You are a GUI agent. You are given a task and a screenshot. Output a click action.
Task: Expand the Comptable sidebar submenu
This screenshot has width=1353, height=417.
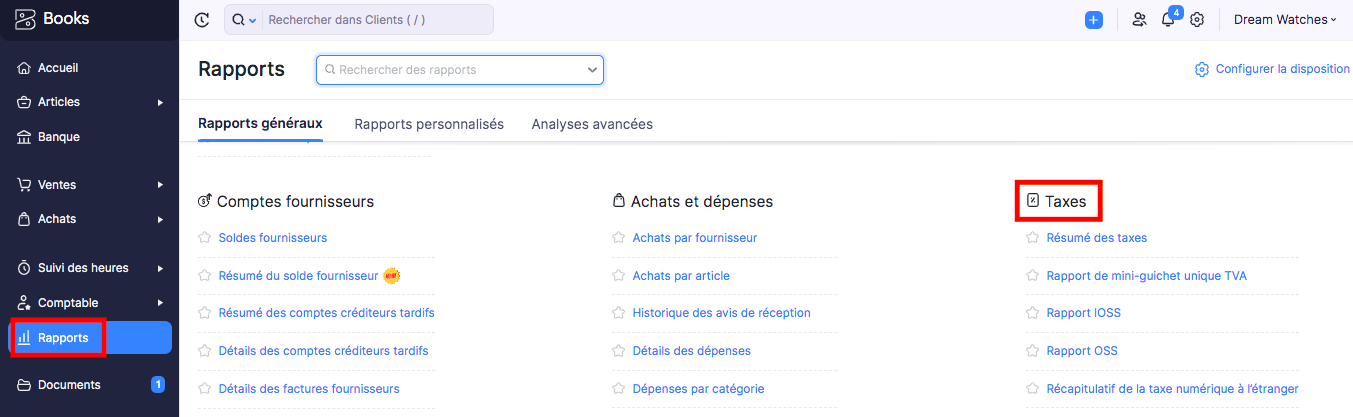[x=160, y=303]
